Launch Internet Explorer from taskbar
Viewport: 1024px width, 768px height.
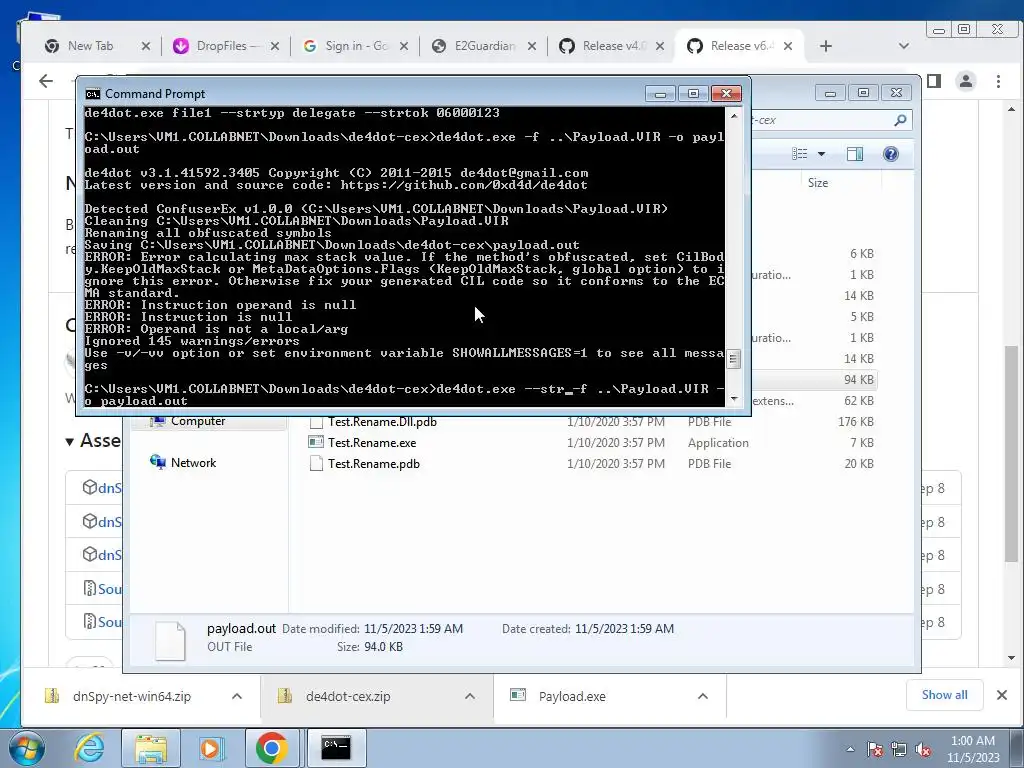pos(89,748)
